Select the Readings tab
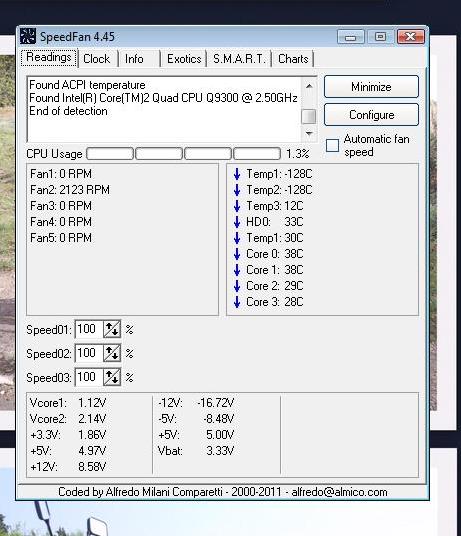This screenshot has height=536, width=461. (x=49, y=57)
